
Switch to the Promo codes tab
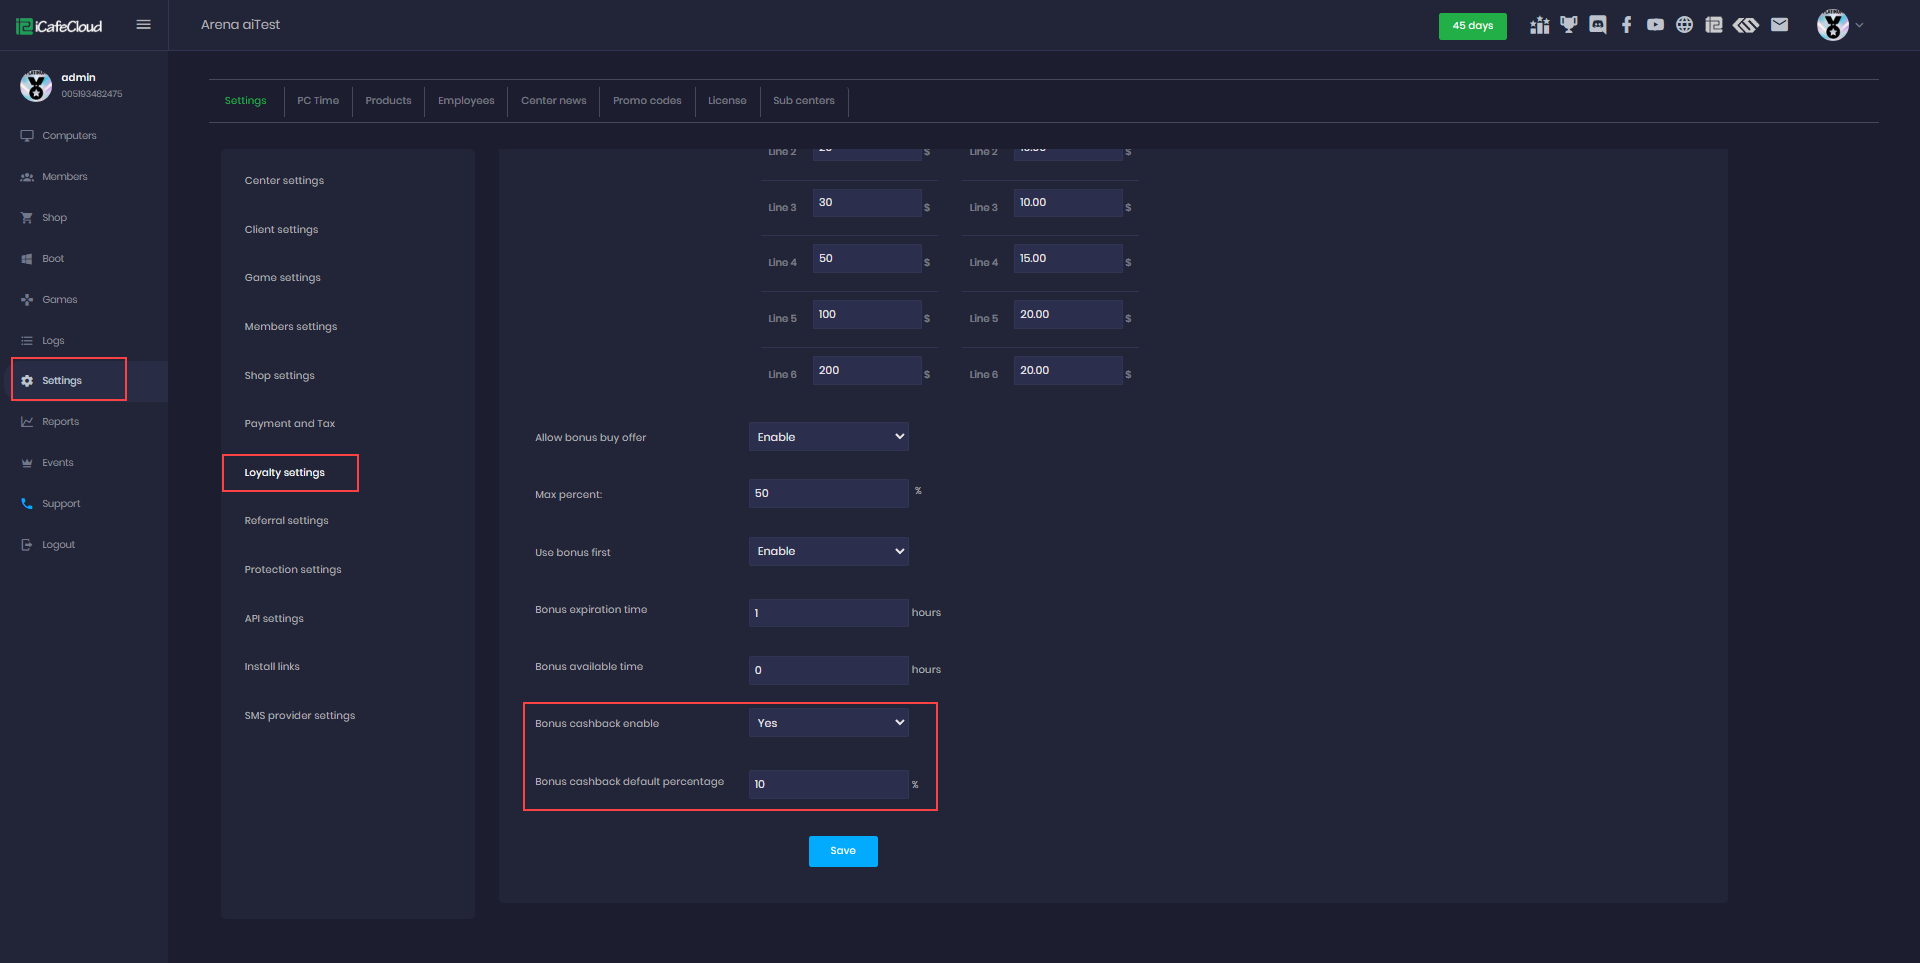point(647,101)
